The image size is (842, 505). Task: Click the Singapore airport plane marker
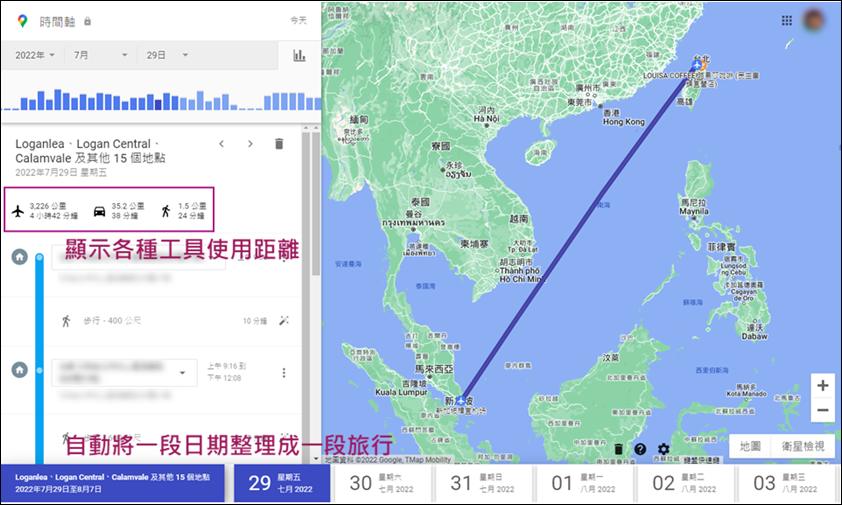460,400
